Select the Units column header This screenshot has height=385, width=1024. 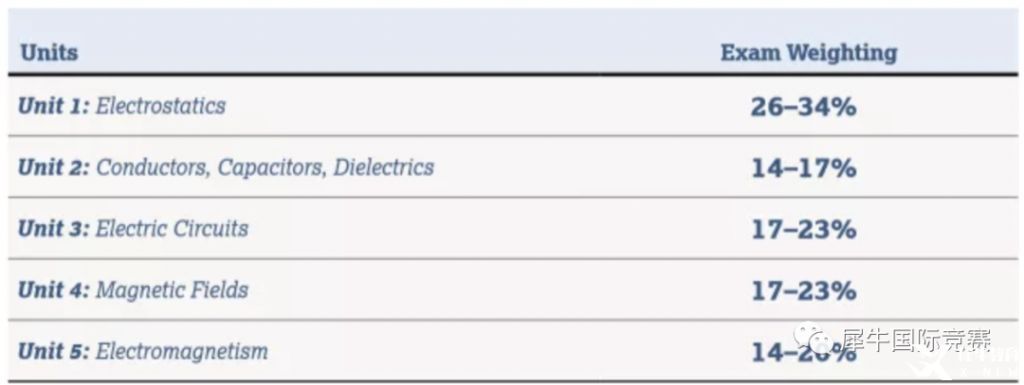49,52
